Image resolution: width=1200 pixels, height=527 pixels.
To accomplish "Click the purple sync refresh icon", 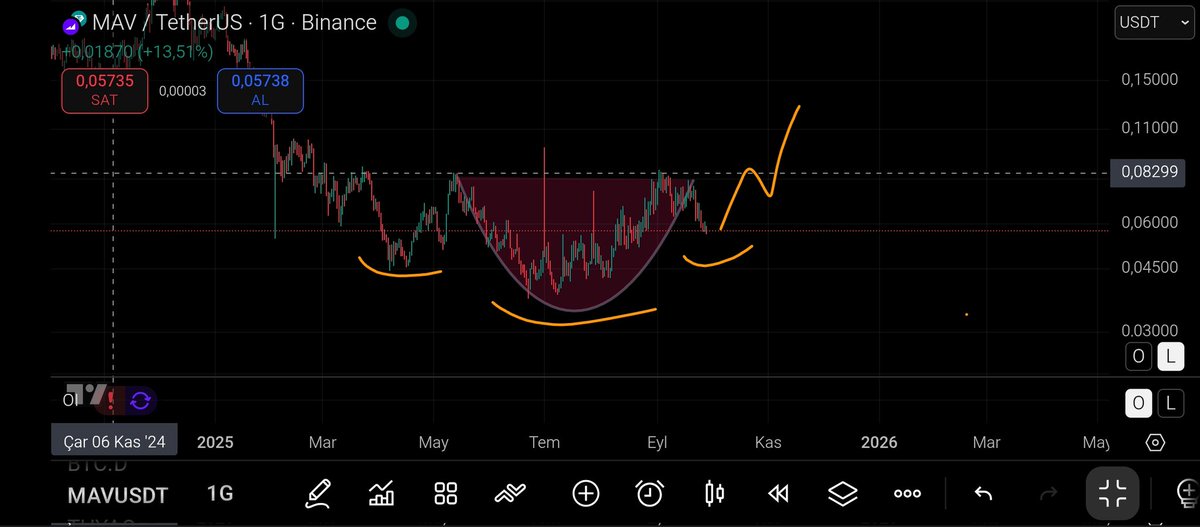I will point(140,400).
